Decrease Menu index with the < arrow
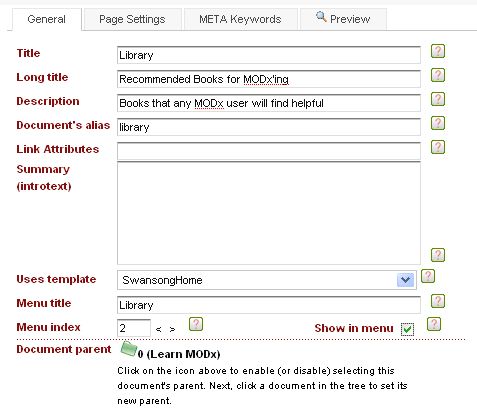Image resolution: width=477 pixels, height=418 pixels. pyautogui.click(x=159, y=329)
